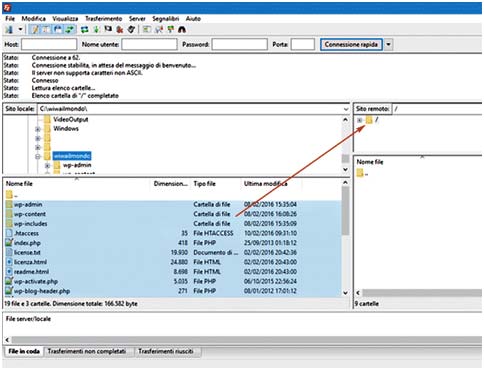
Task: Toggle the directory comparison icon
Action: pyautogui.click(x=159, y=30)
